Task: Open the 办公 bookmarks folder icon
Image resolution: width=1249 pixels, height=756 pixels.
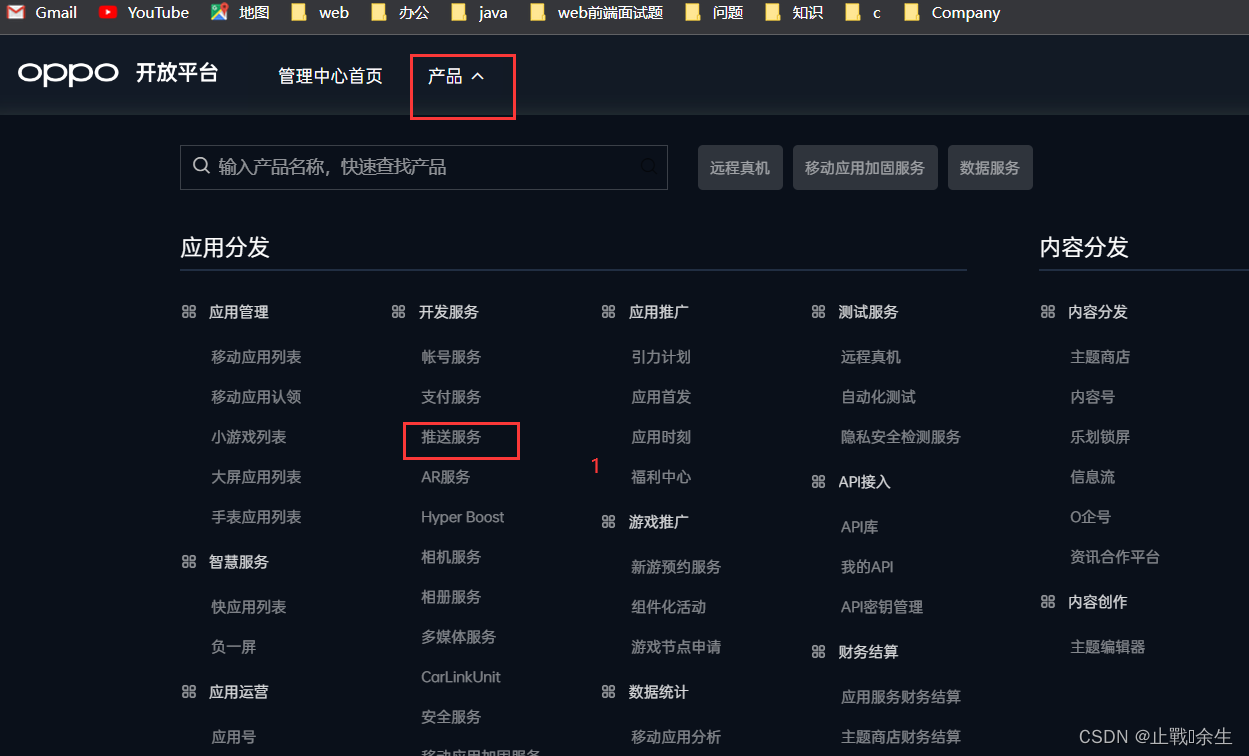Action: pyautogui.click(x=378, y=13)
